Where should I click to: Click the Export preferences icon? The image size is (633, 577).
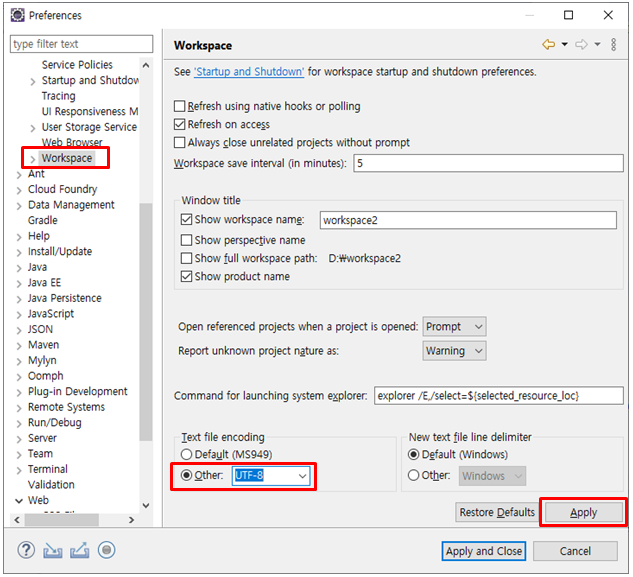click(80, 550)
